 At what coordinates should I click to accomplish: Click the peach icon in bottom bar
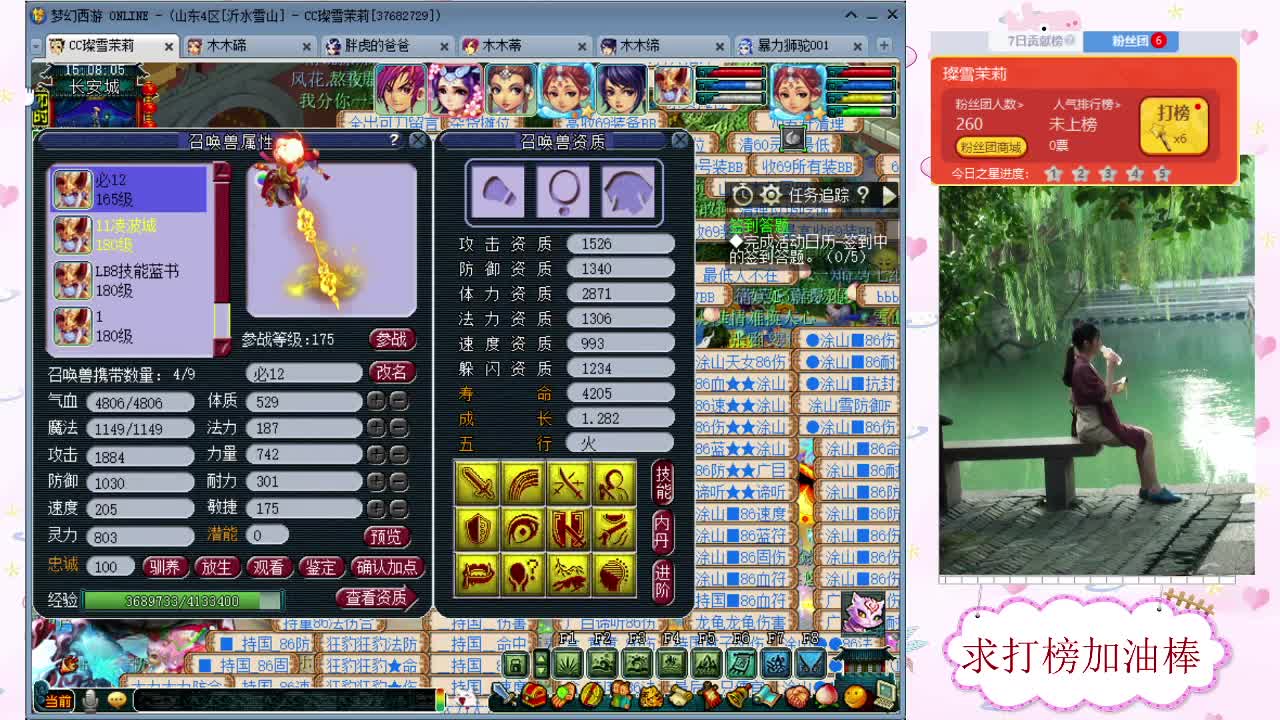(825, 695)
